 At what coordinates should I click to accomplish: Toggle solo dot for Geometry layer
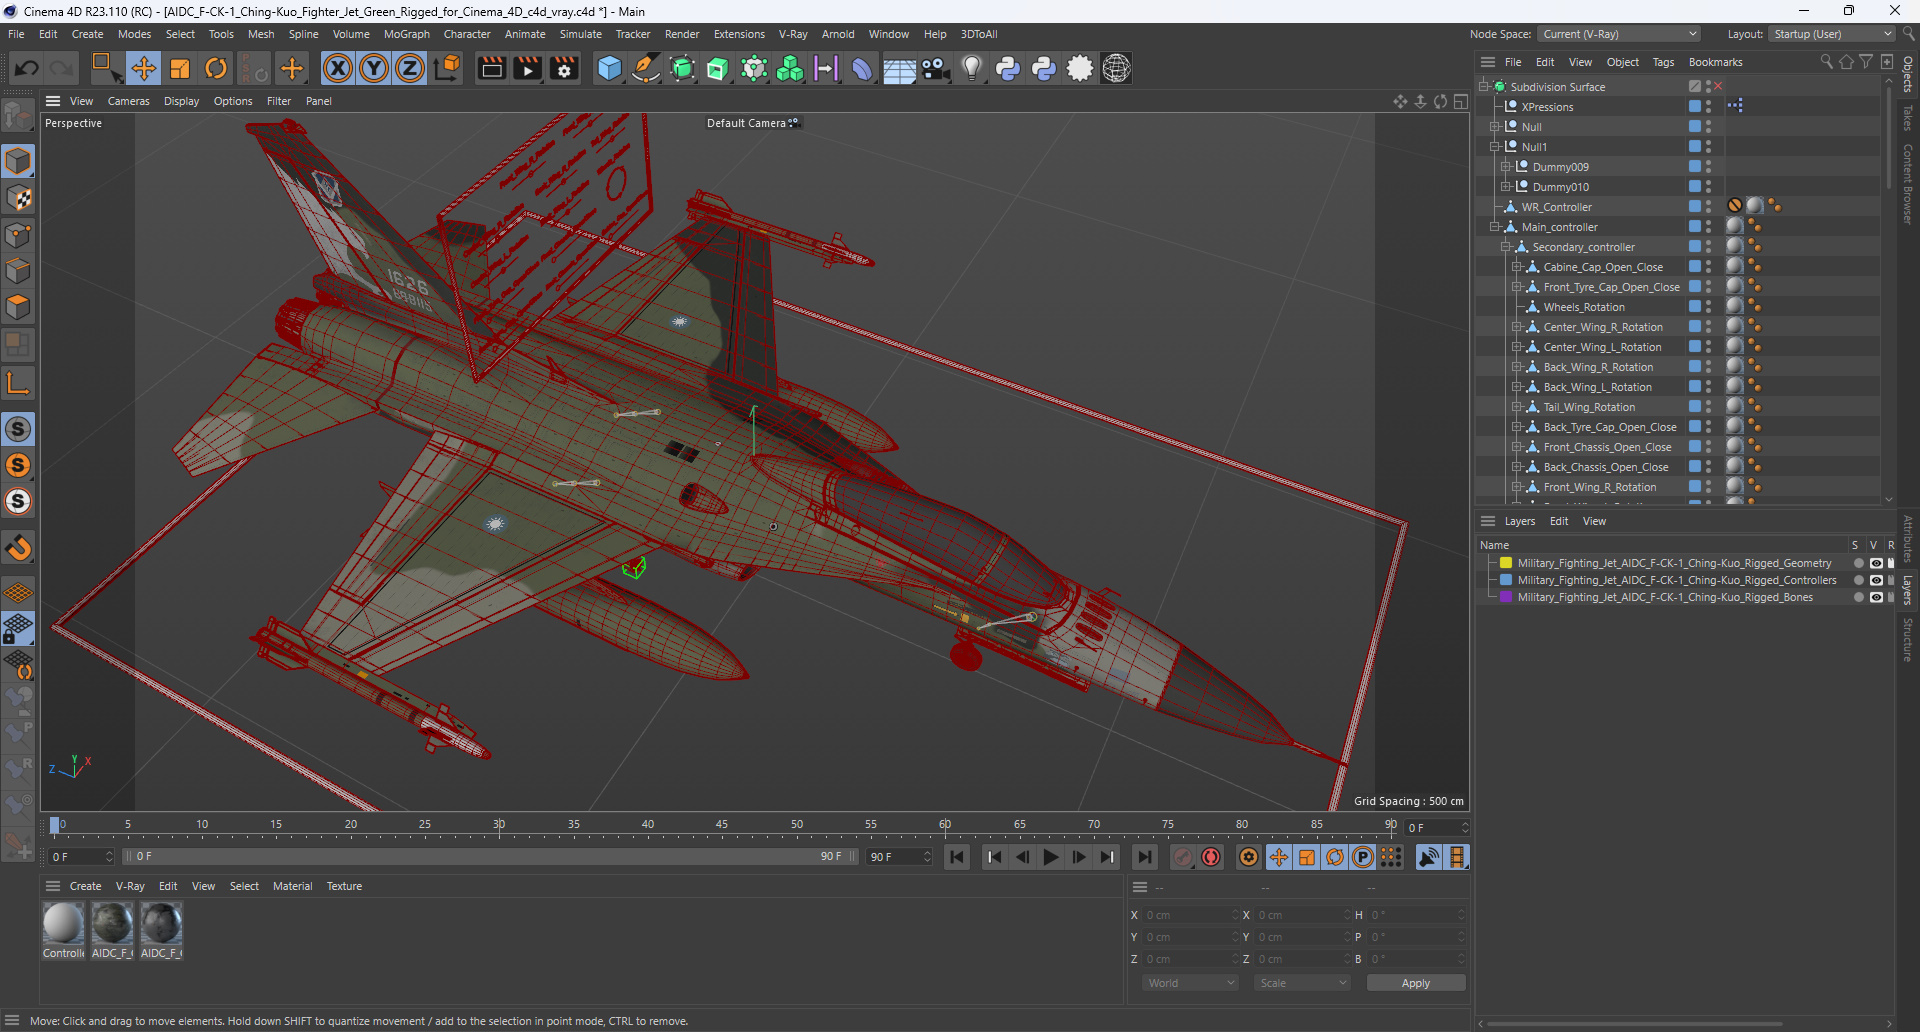click(x=1859, y=564)
